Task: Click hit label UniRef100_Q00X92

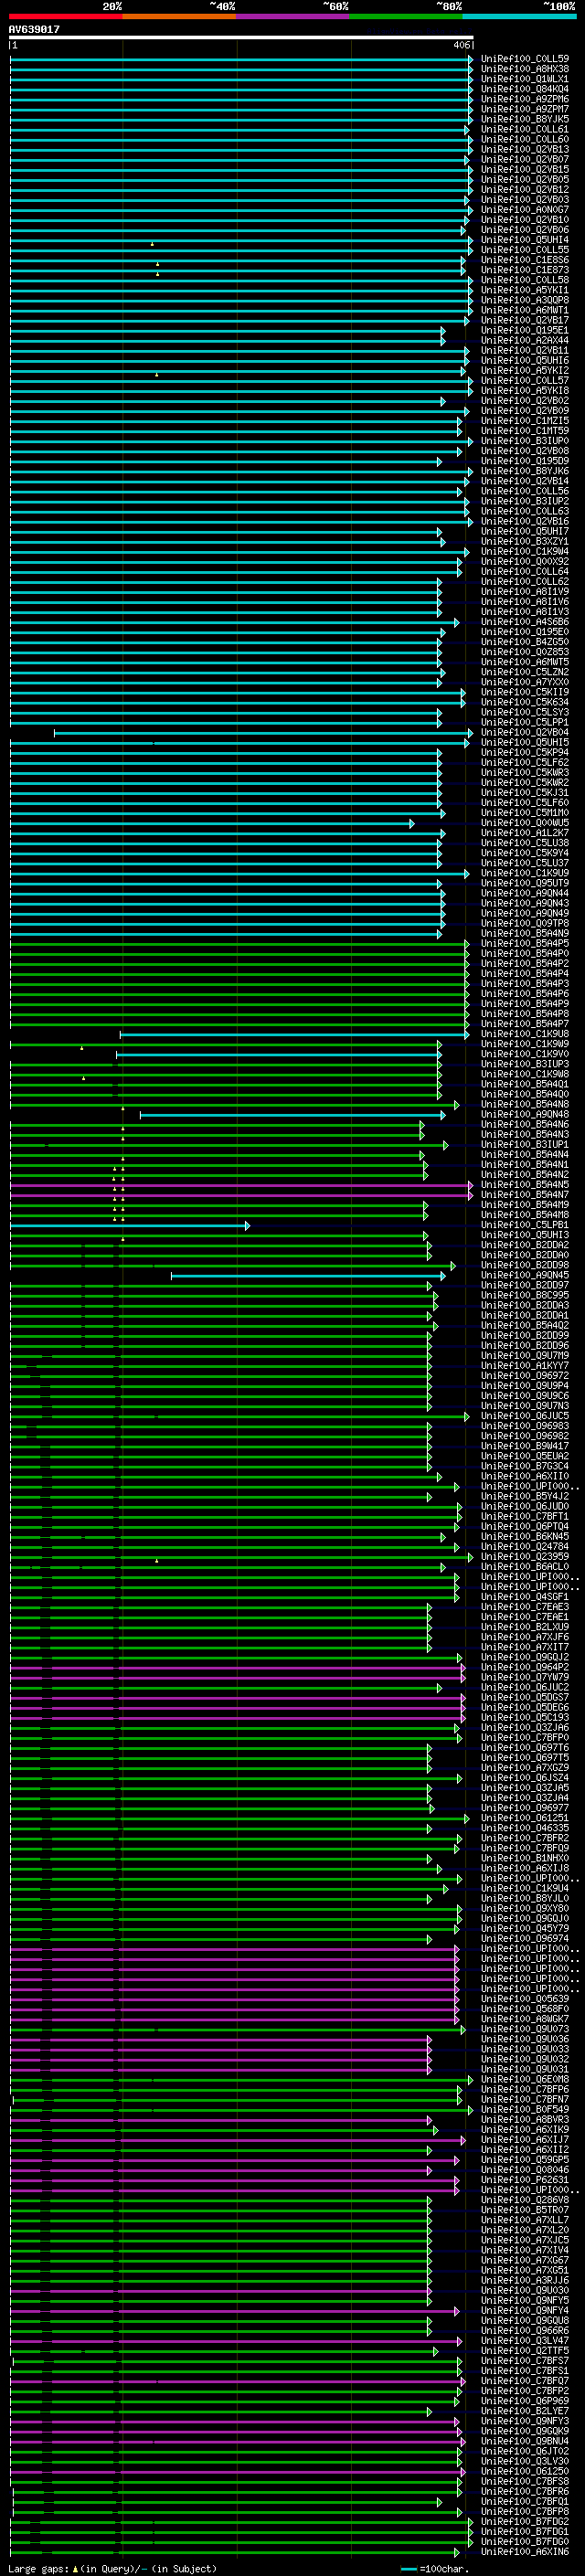Action: [525, 562]
